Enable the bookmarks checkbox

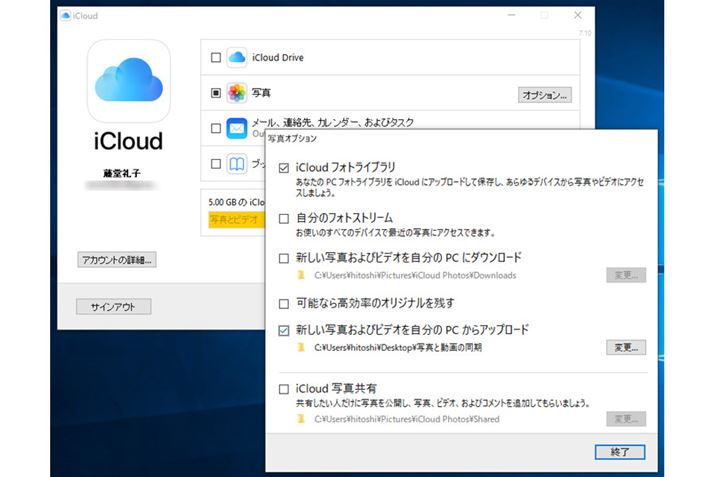[x=216, y=164]
